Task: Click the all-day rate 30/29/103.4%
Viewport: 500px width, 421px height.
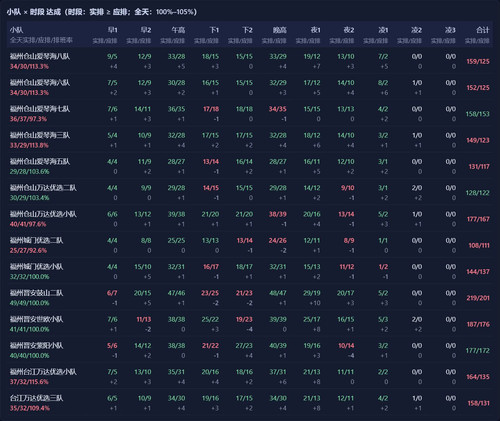Action: 30,198
